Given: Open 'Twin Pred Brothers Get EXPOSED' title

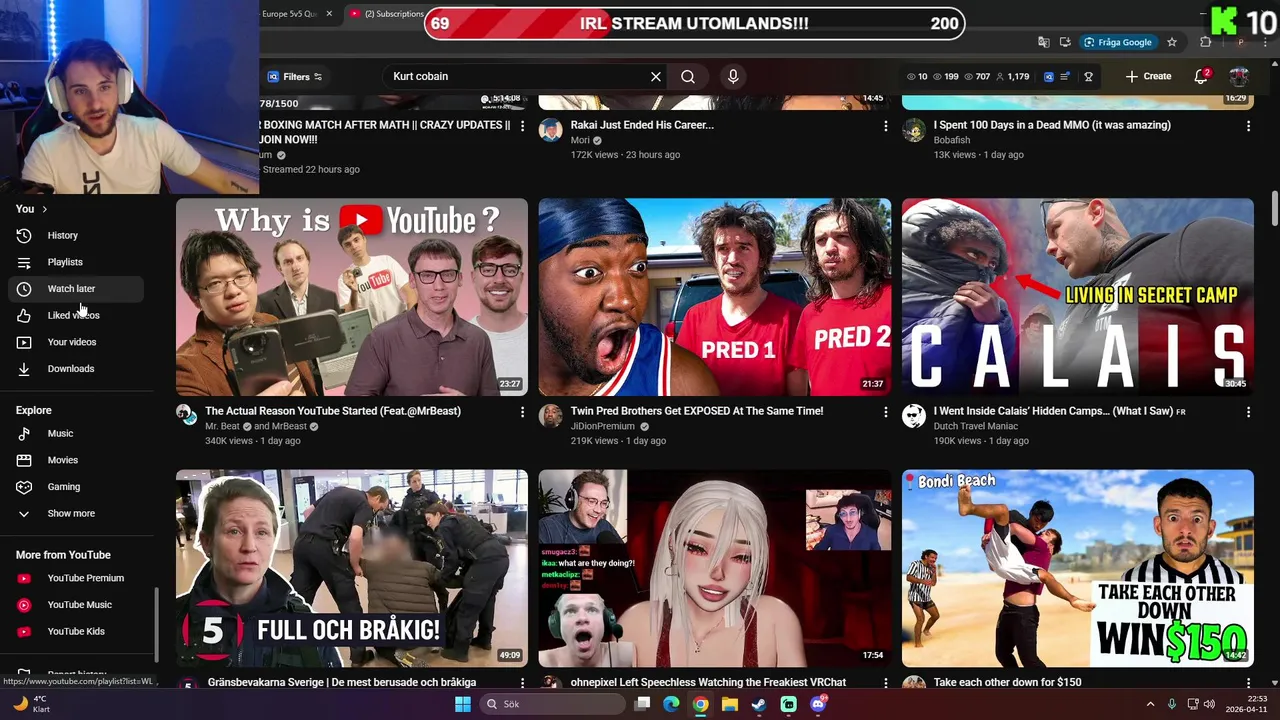Looking at the screenshot, I should tap(697, 411).
